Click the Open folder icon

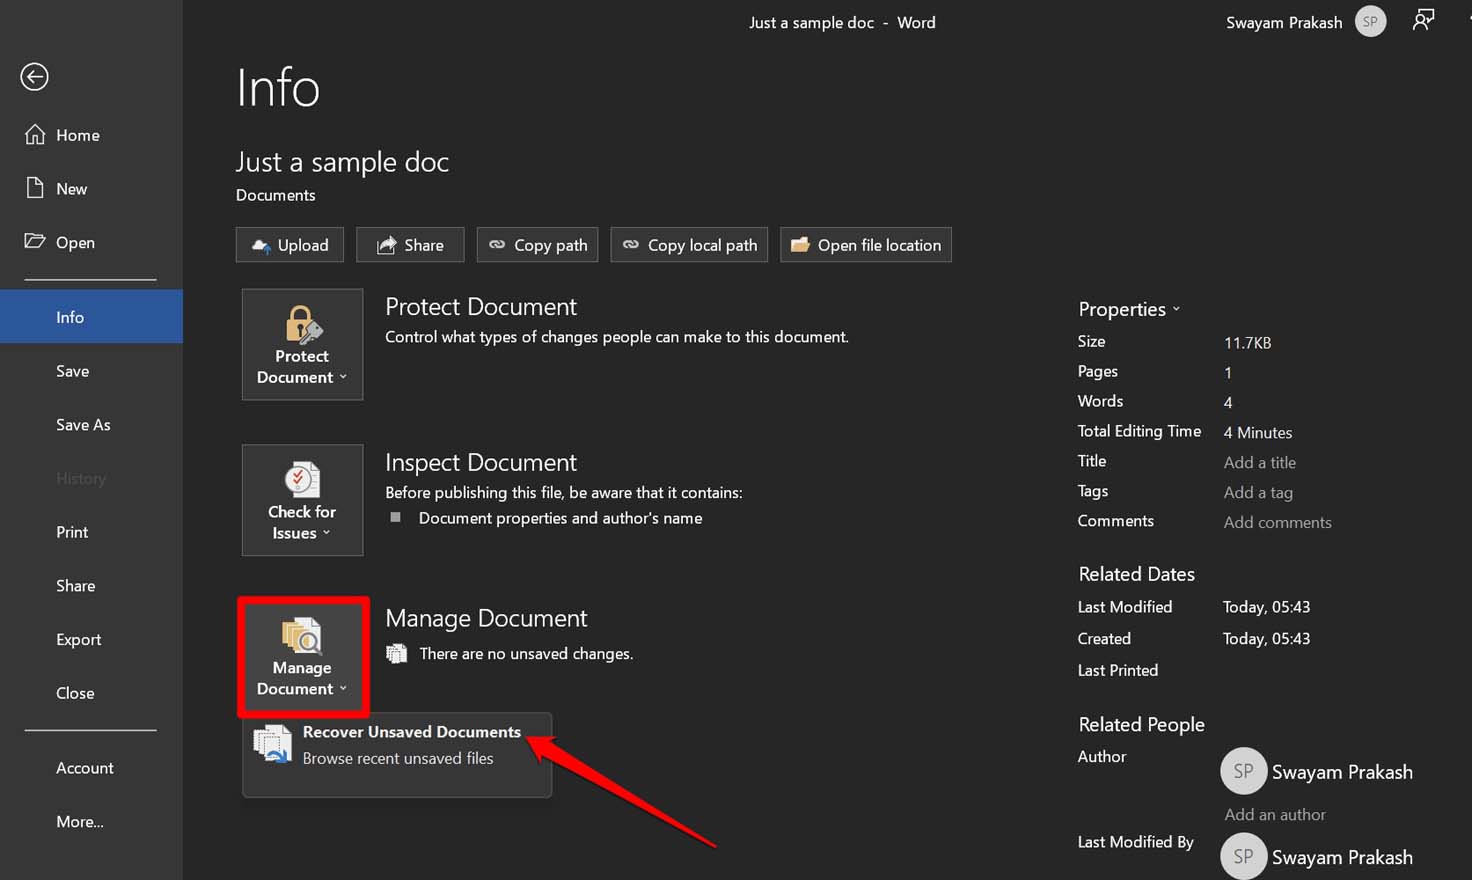click(x=35, y=241)
